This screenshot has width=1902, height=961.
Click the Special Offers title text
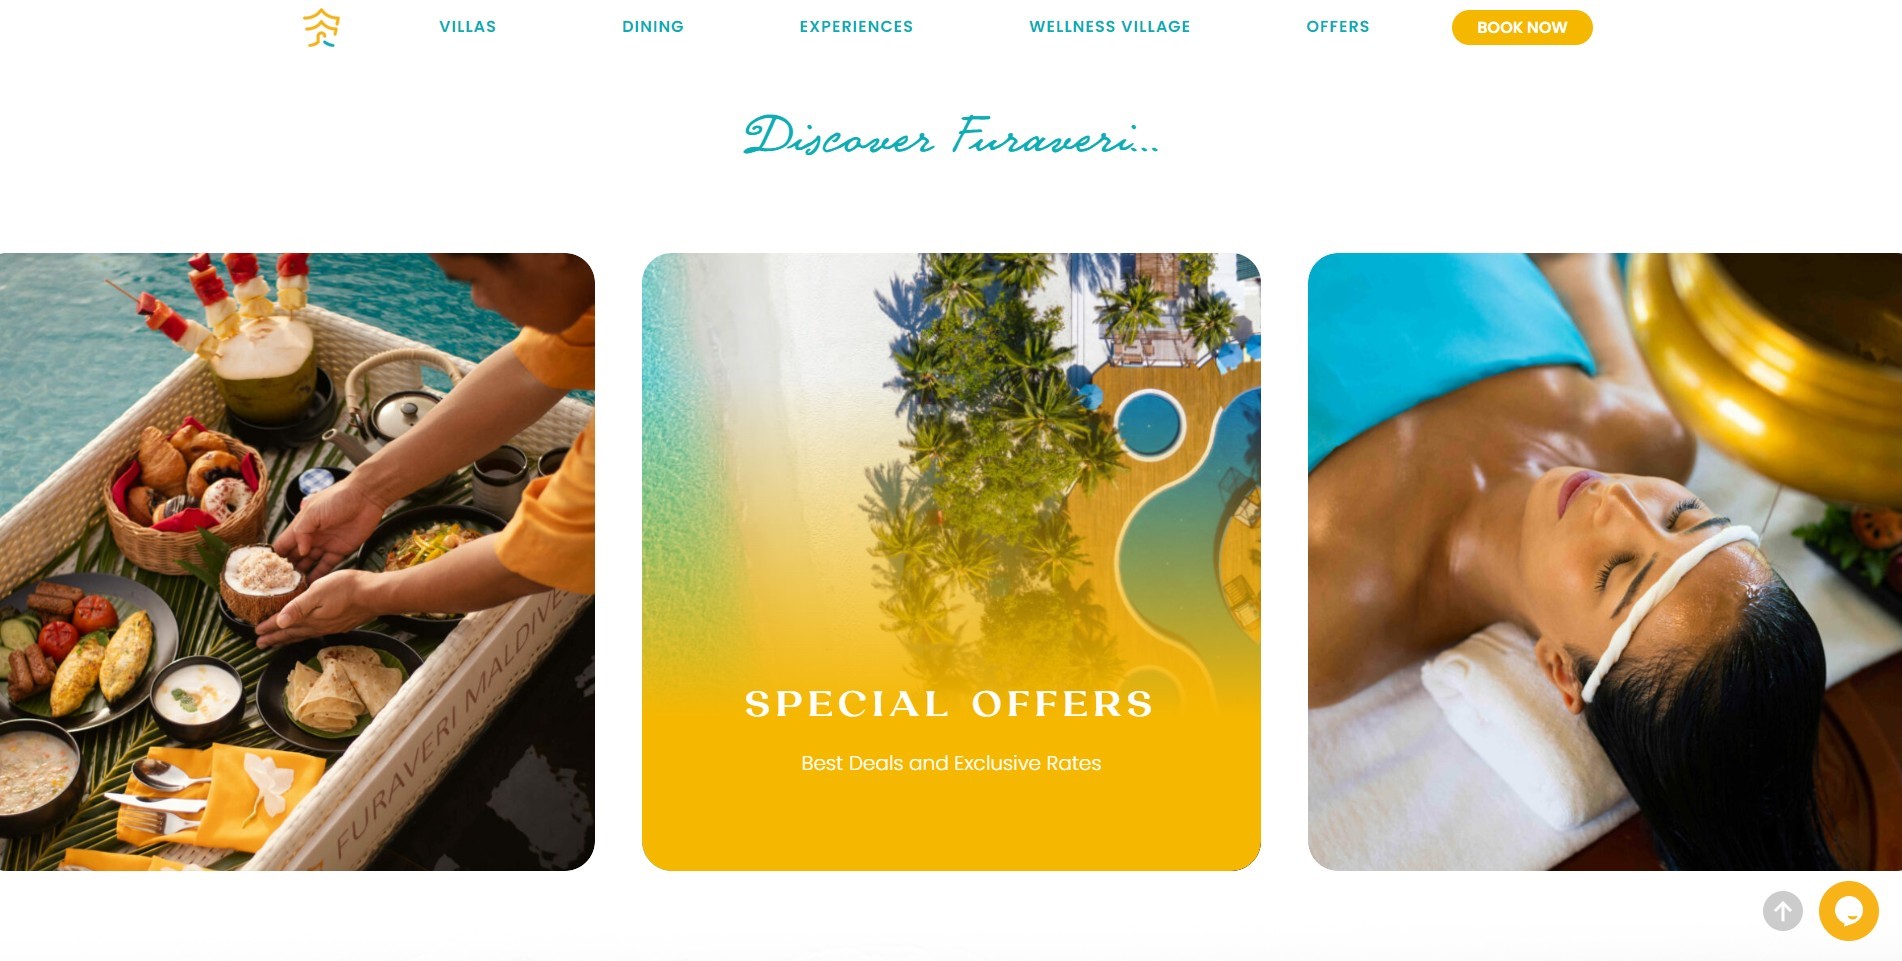click(949, 704)
